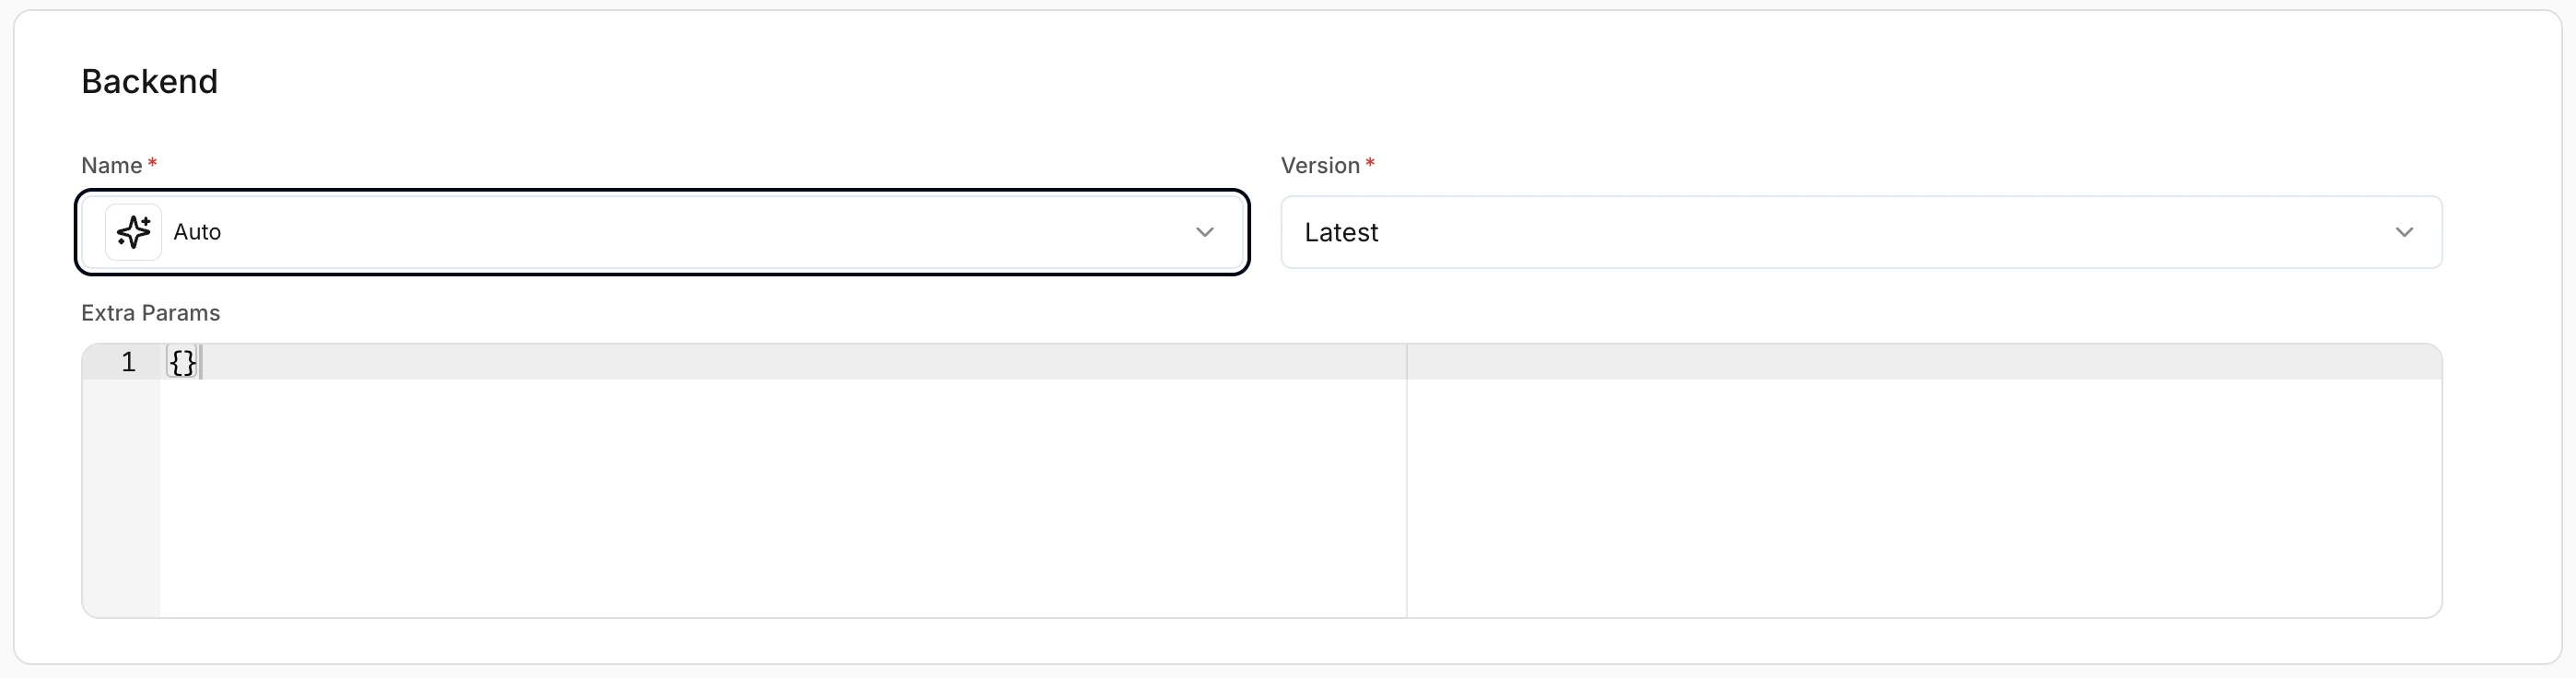Click the Backend heading
The width and height of the screenshot is (2576, 678).
[x=150, y=81]
